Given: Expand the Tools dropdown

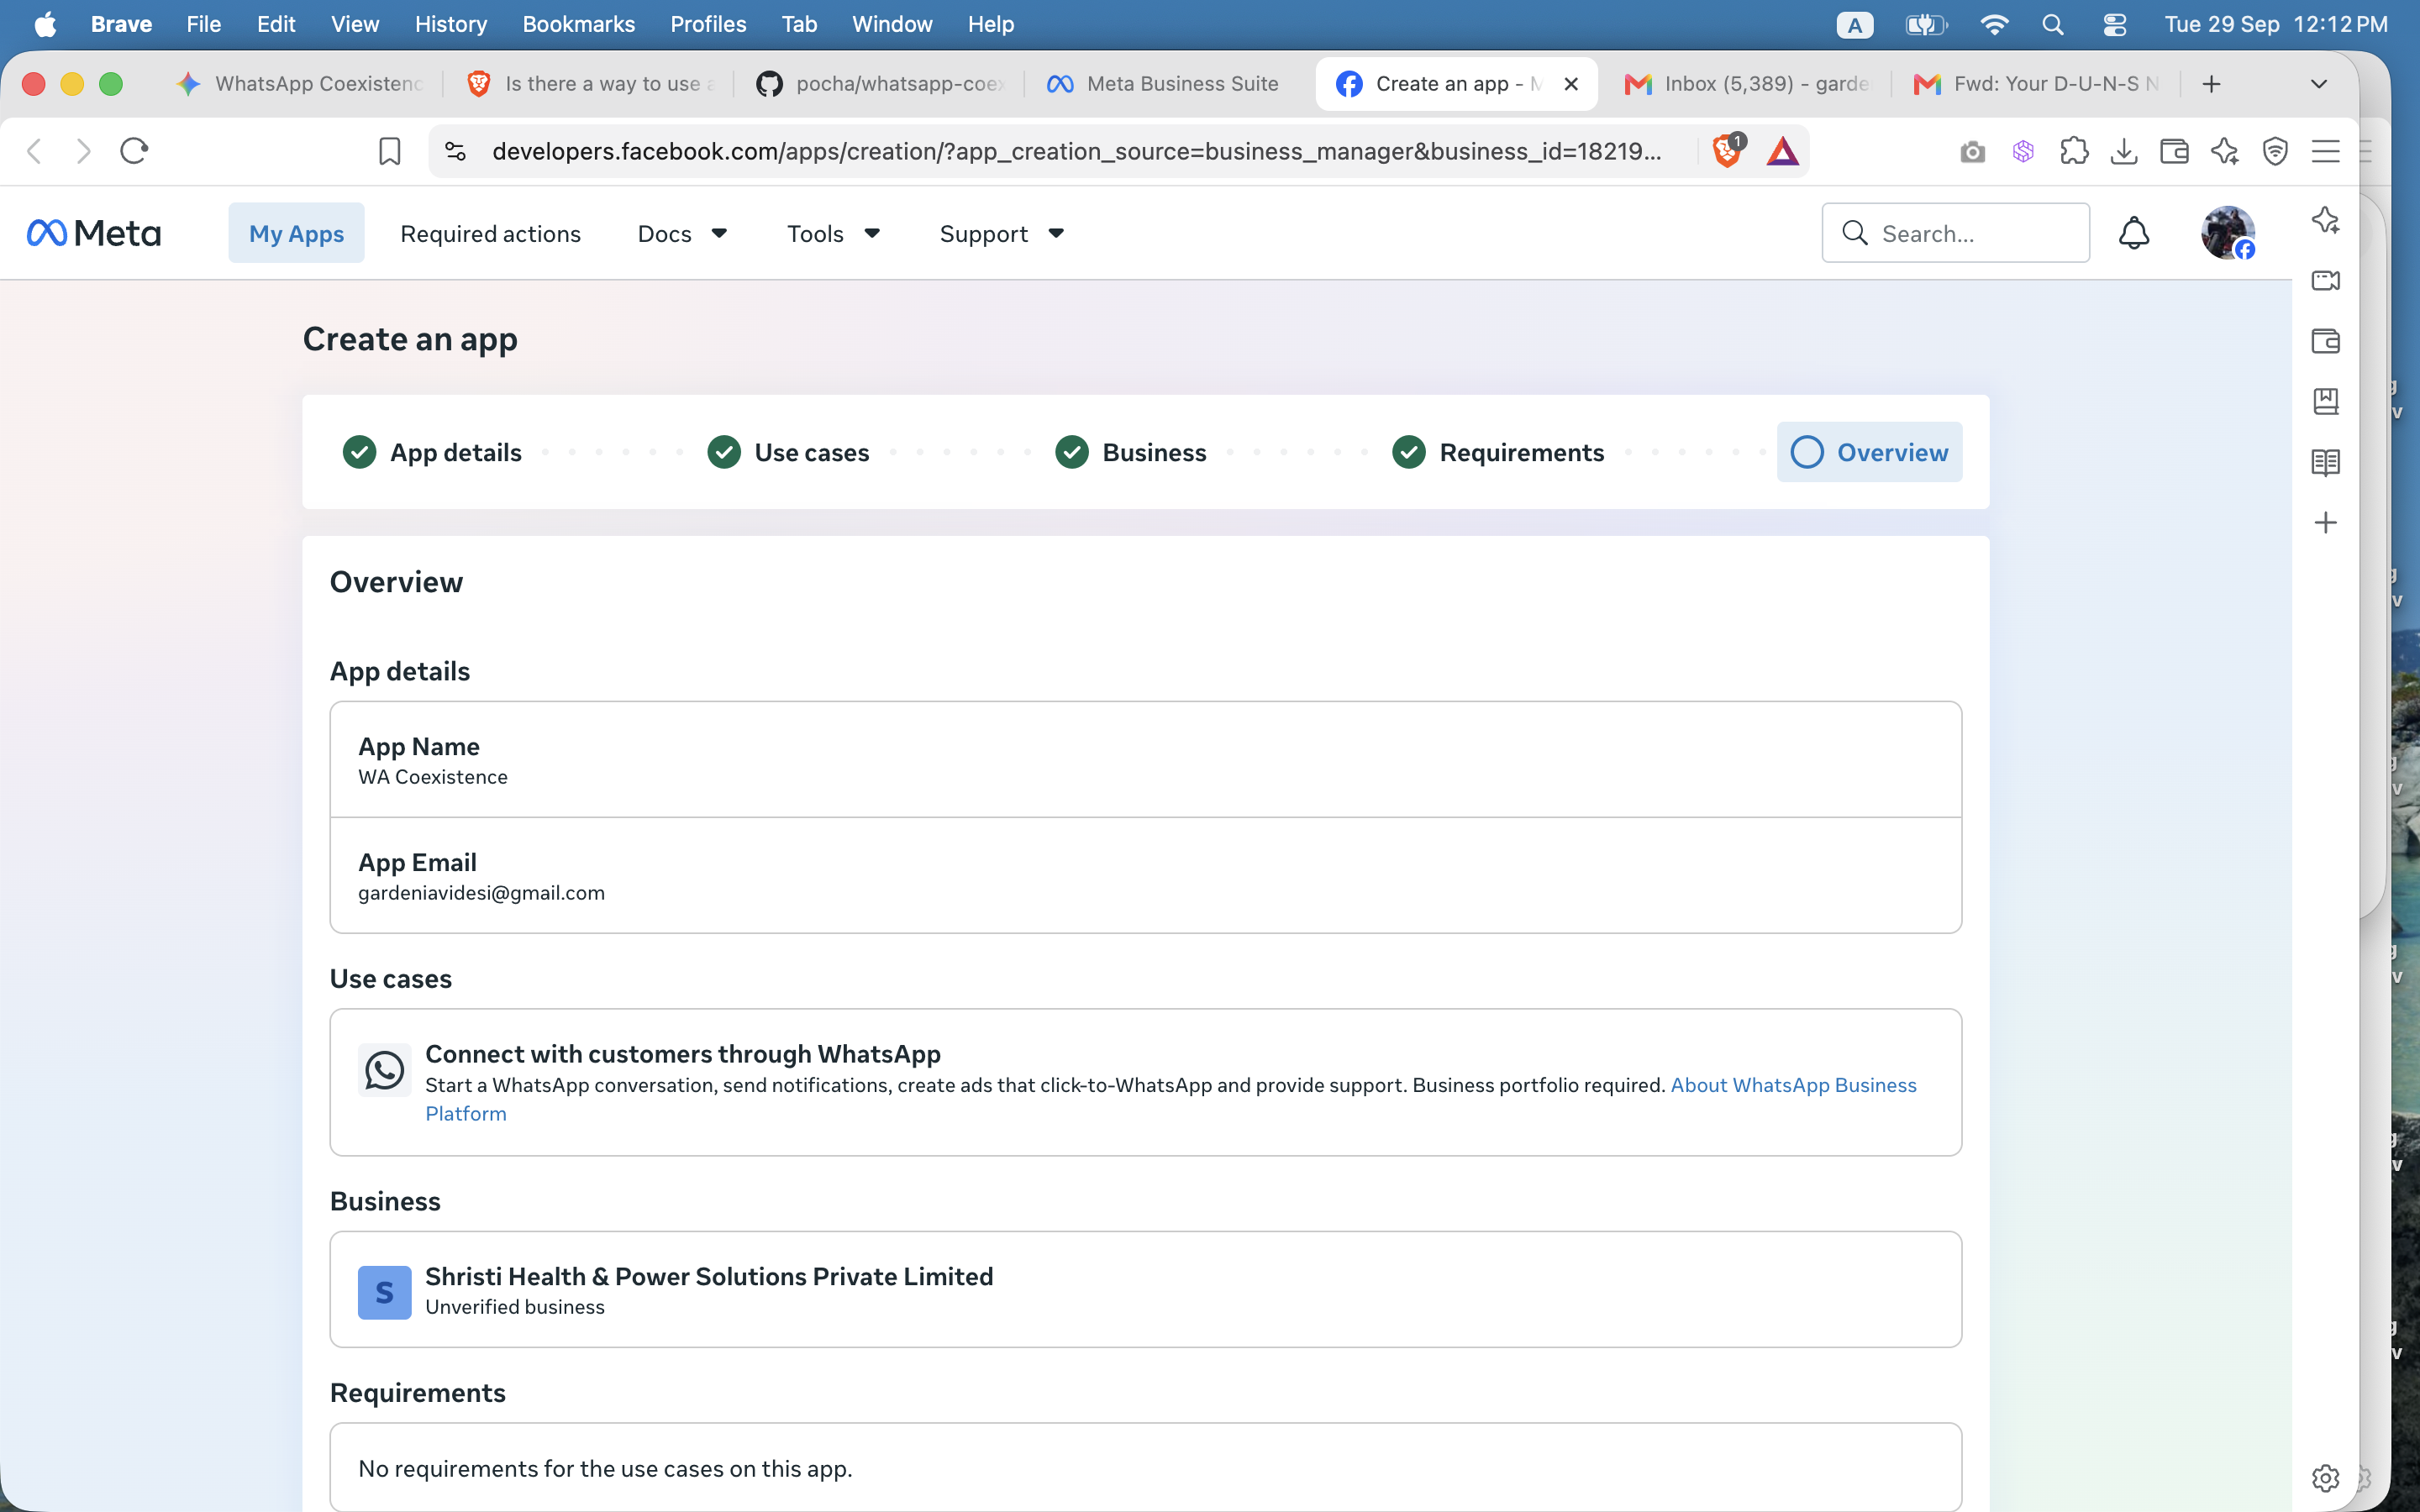Looking at the screenshot, I should (833, 233).
